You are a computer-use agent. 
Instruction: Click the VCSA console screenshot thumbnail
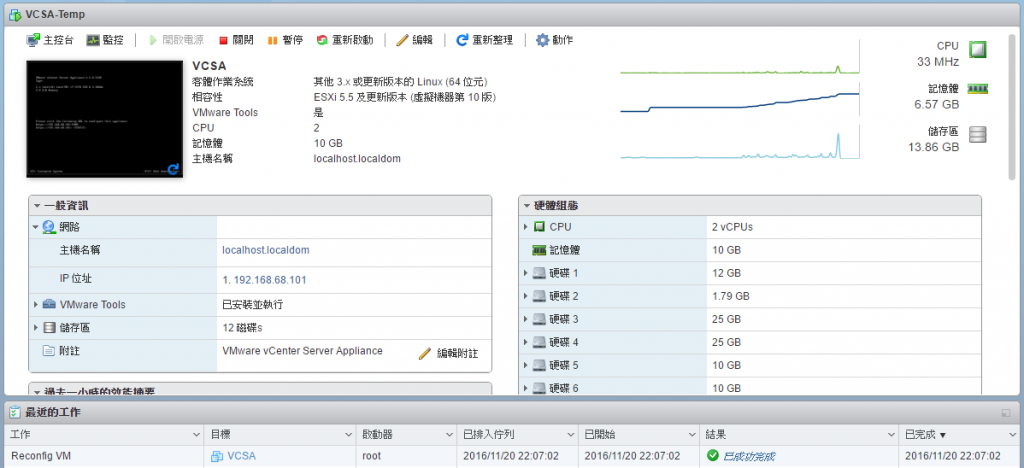pos(104,119)
